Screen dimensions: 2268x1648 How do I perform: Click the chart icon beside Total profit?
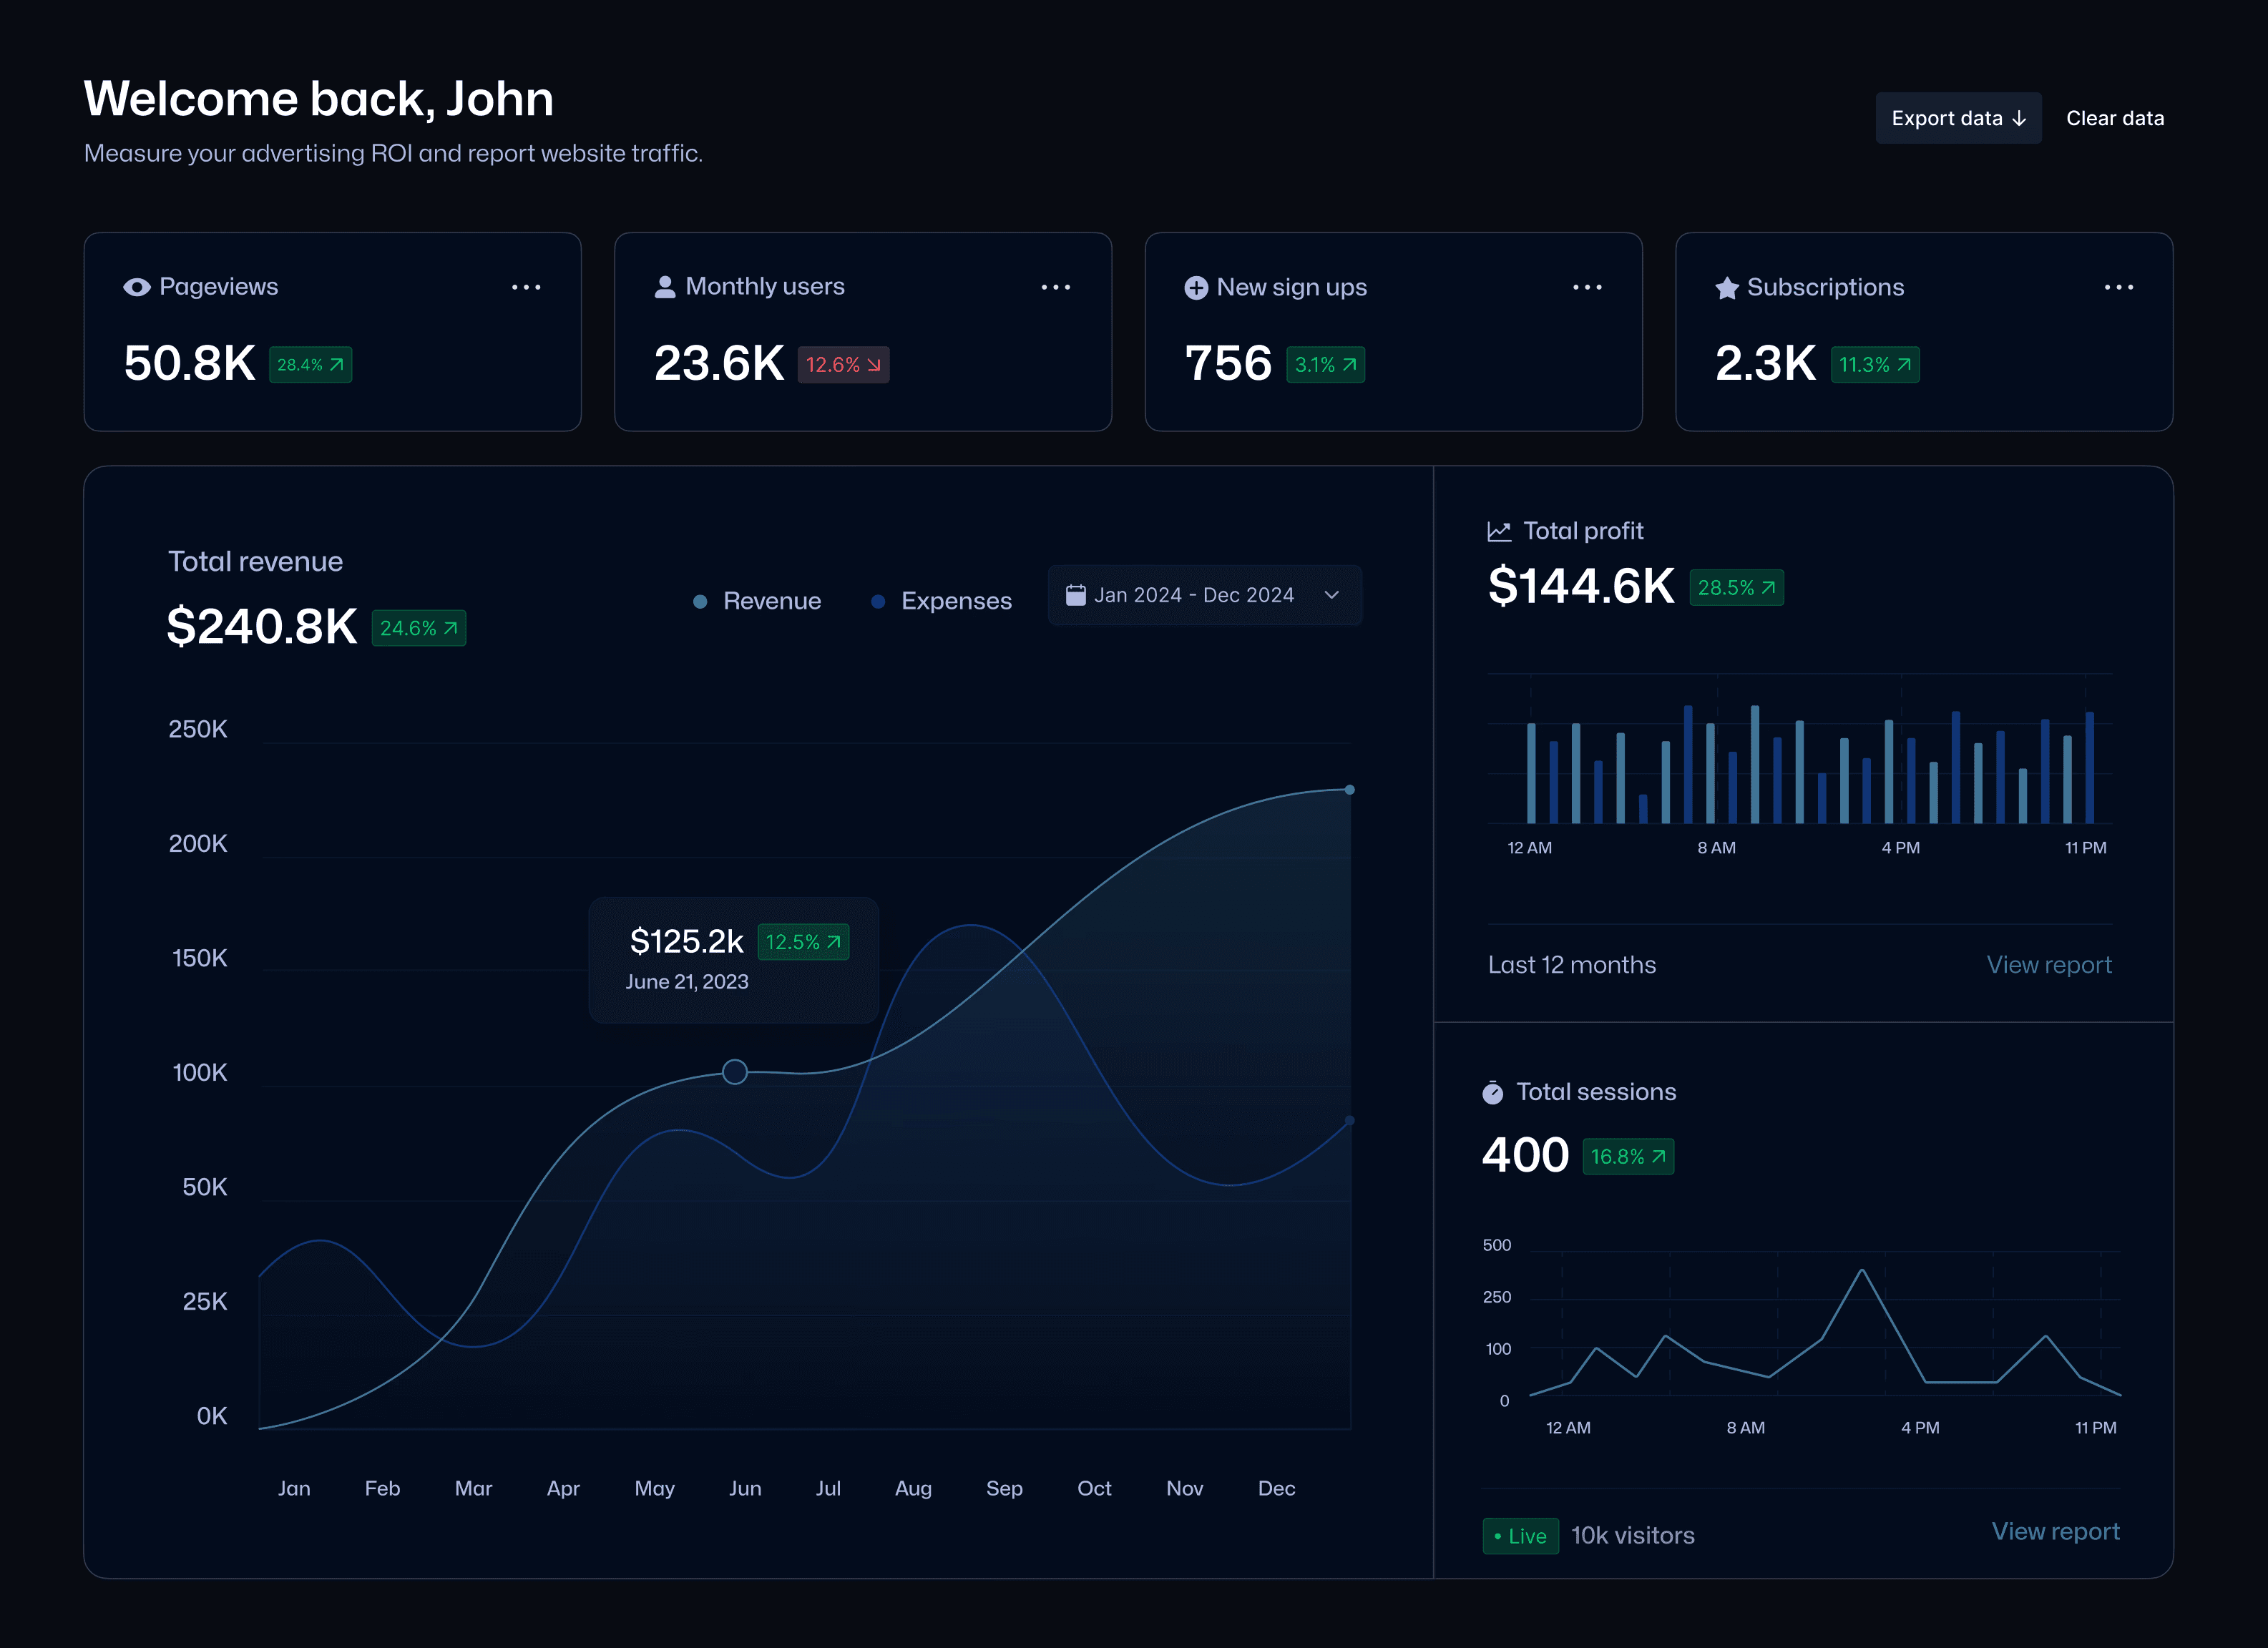[1499, 532]
